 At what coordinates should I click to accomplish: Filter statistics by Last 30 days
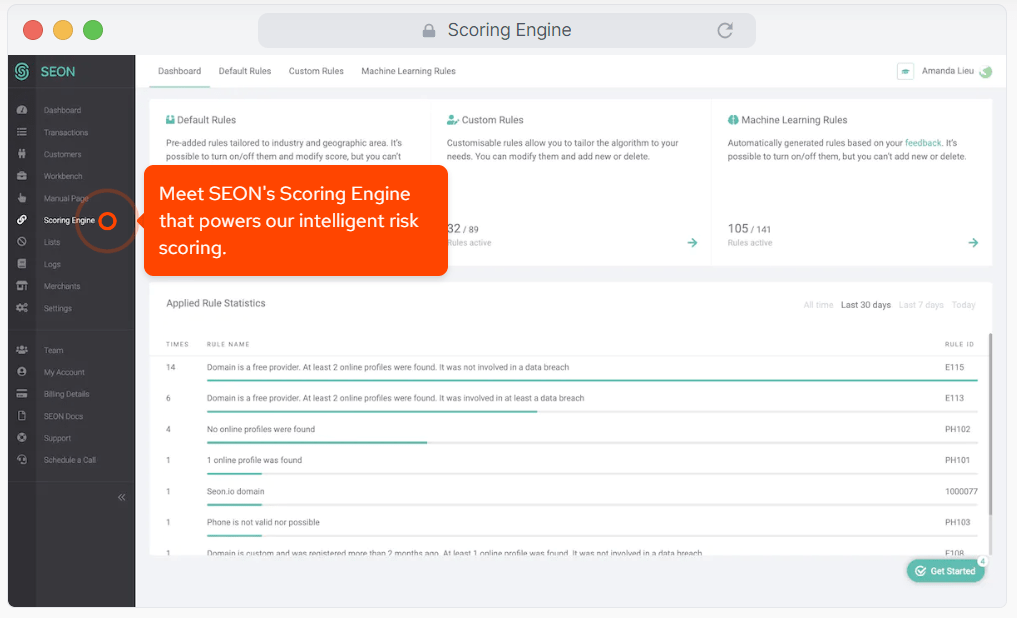click(865, 305)
